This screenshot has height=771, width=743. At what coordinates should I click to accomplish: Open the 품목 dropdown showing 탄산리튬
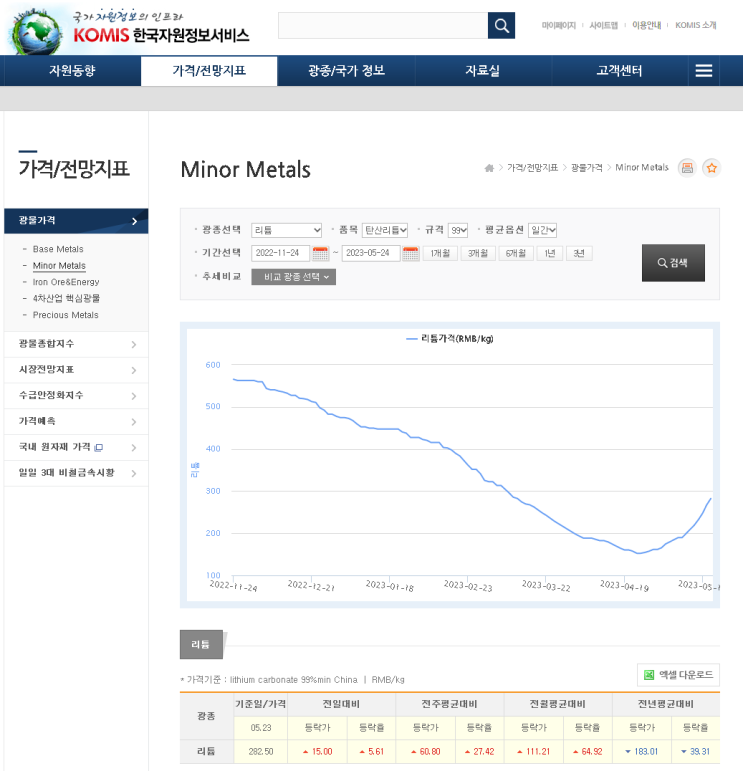point(385,230)
